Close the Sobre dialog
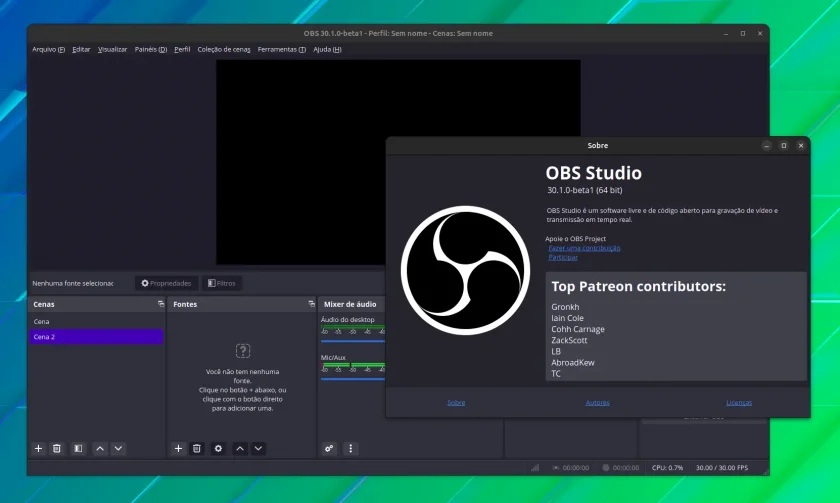Viewport: 840px width, 503px height. 801,146
